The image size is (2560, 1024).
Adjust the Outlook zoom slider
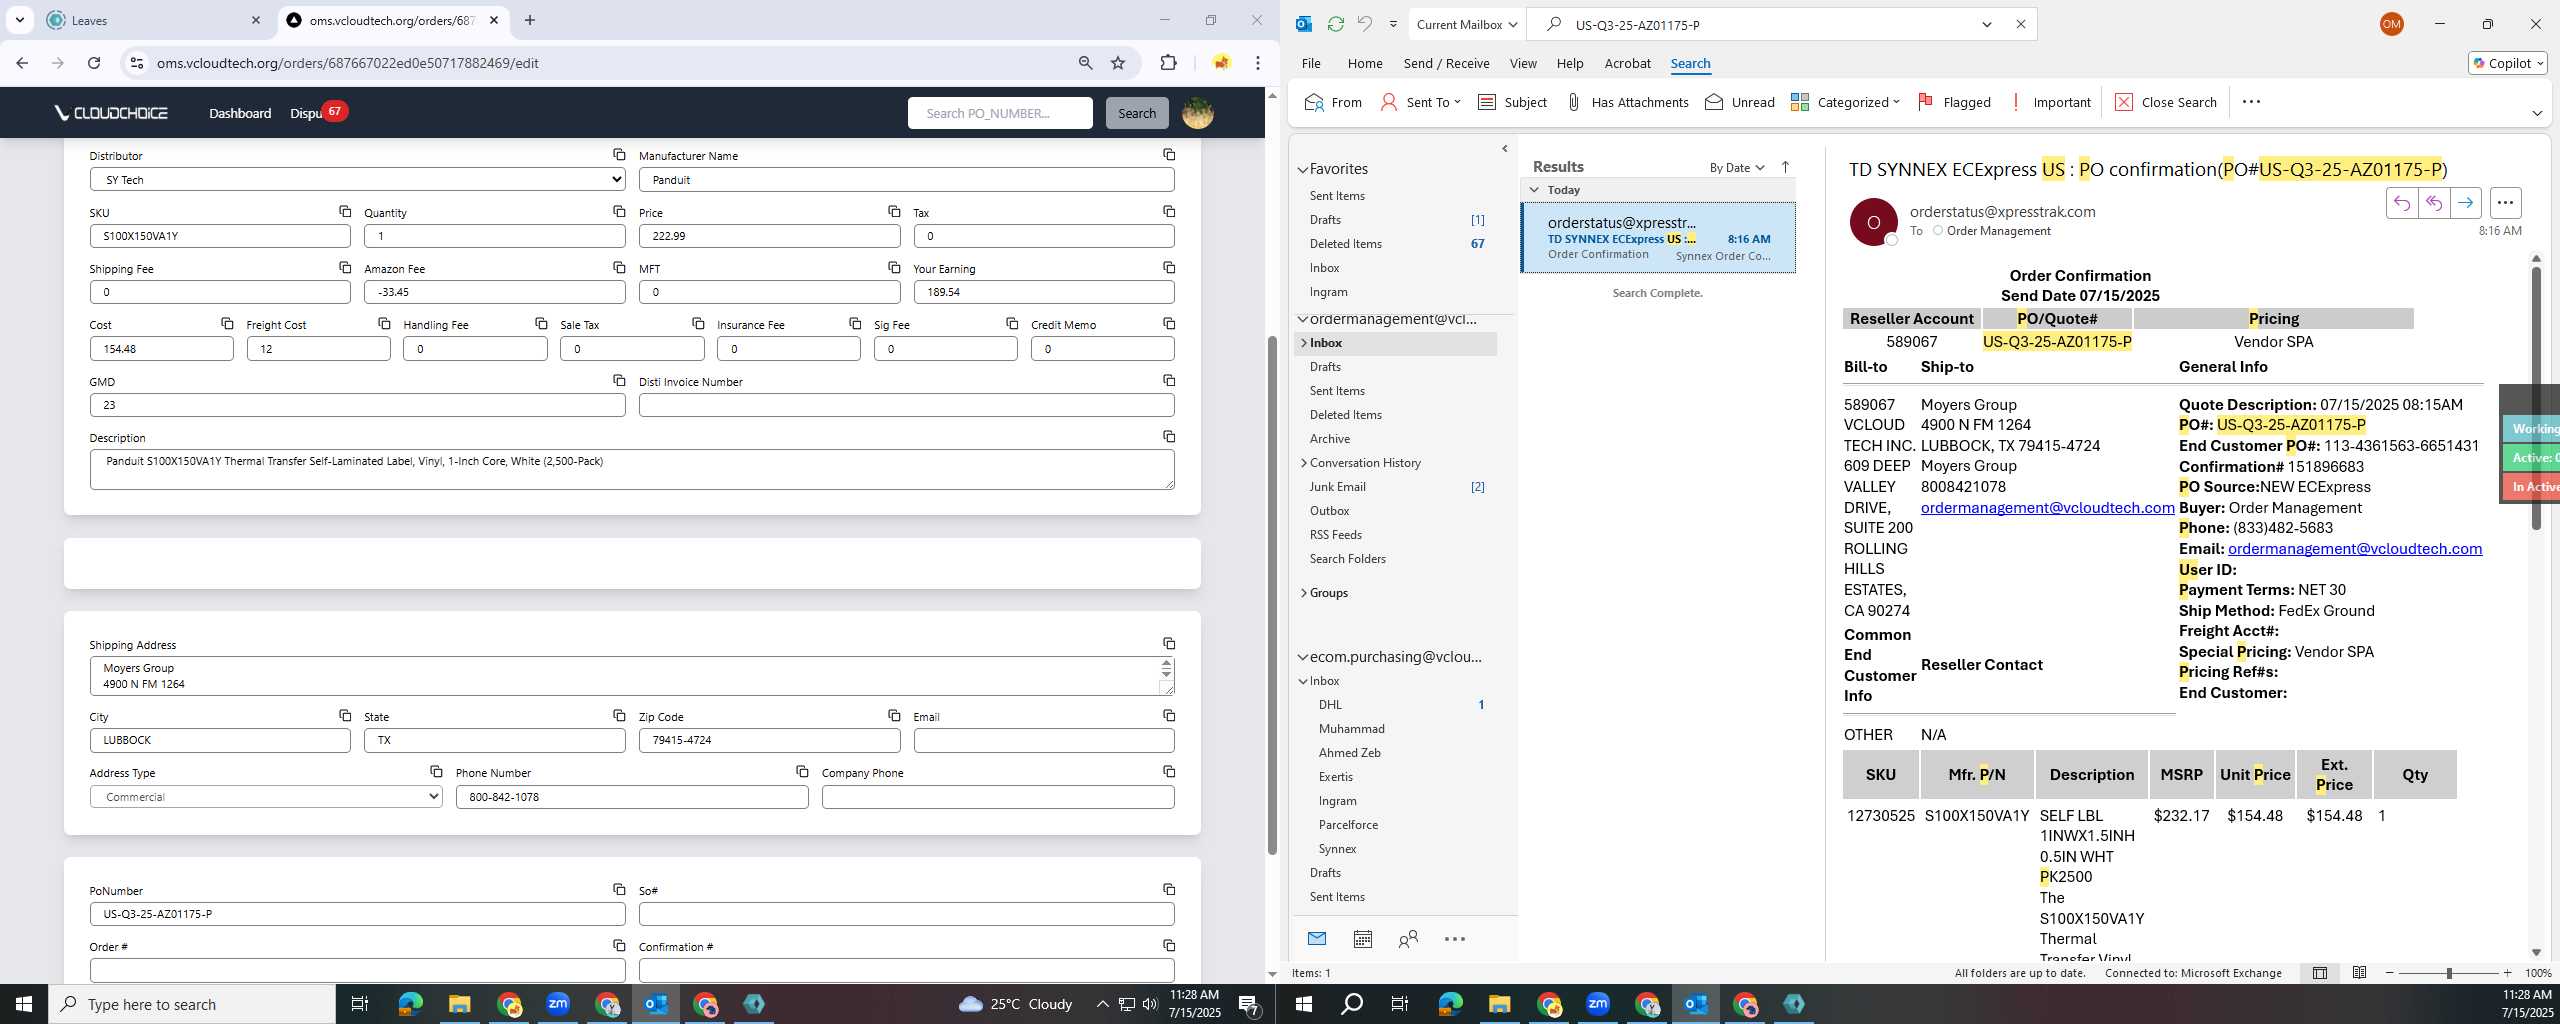click(x=2449, y=973)
